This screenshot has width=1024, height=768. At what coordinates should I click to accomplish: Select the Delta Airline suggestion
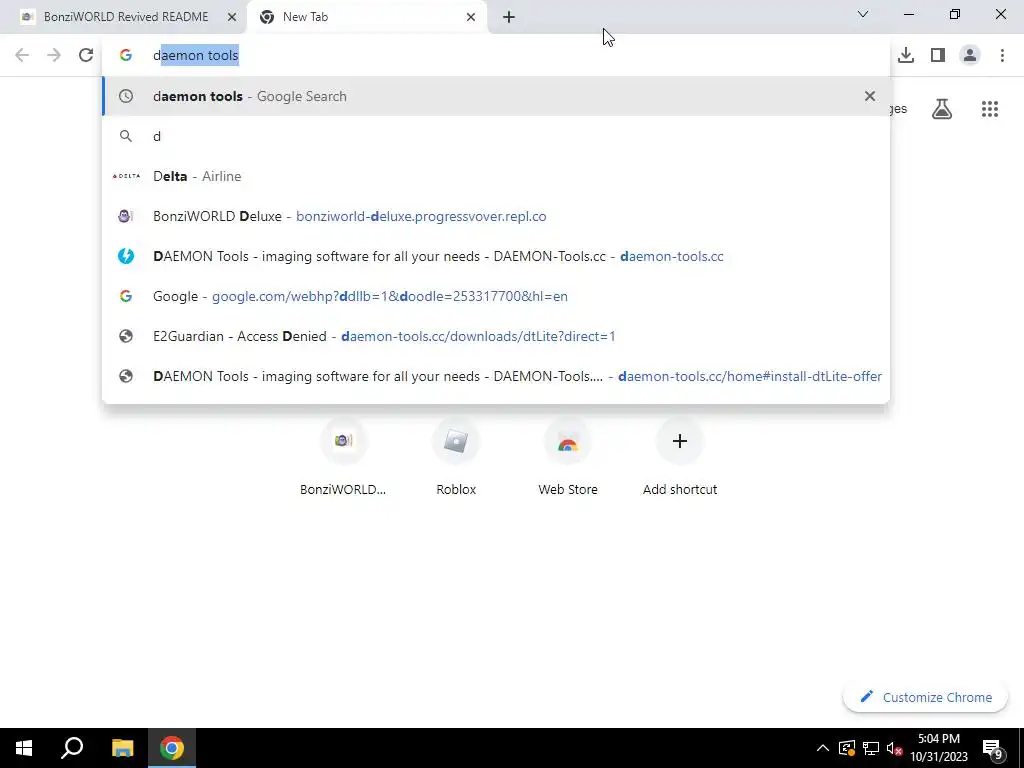[496, 176]
